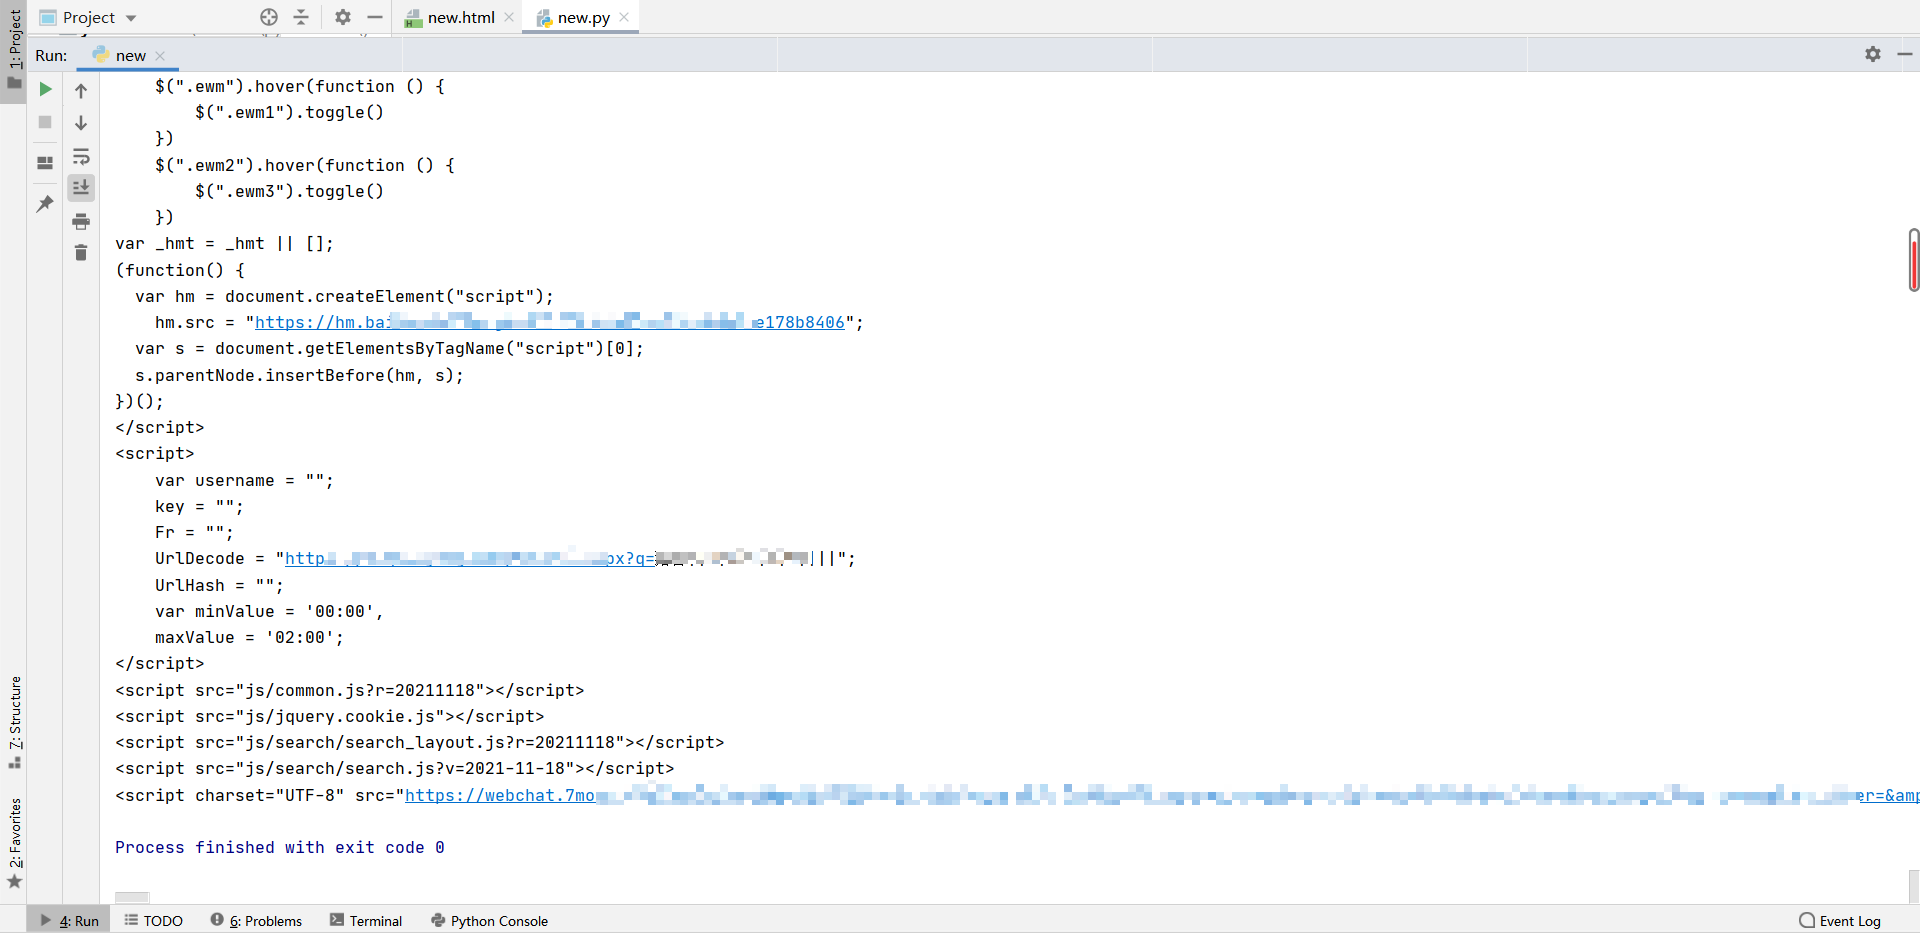Click the "maxValue = '02:00';" line
This screenshot has height=933, width=1920.
[249, 637]
